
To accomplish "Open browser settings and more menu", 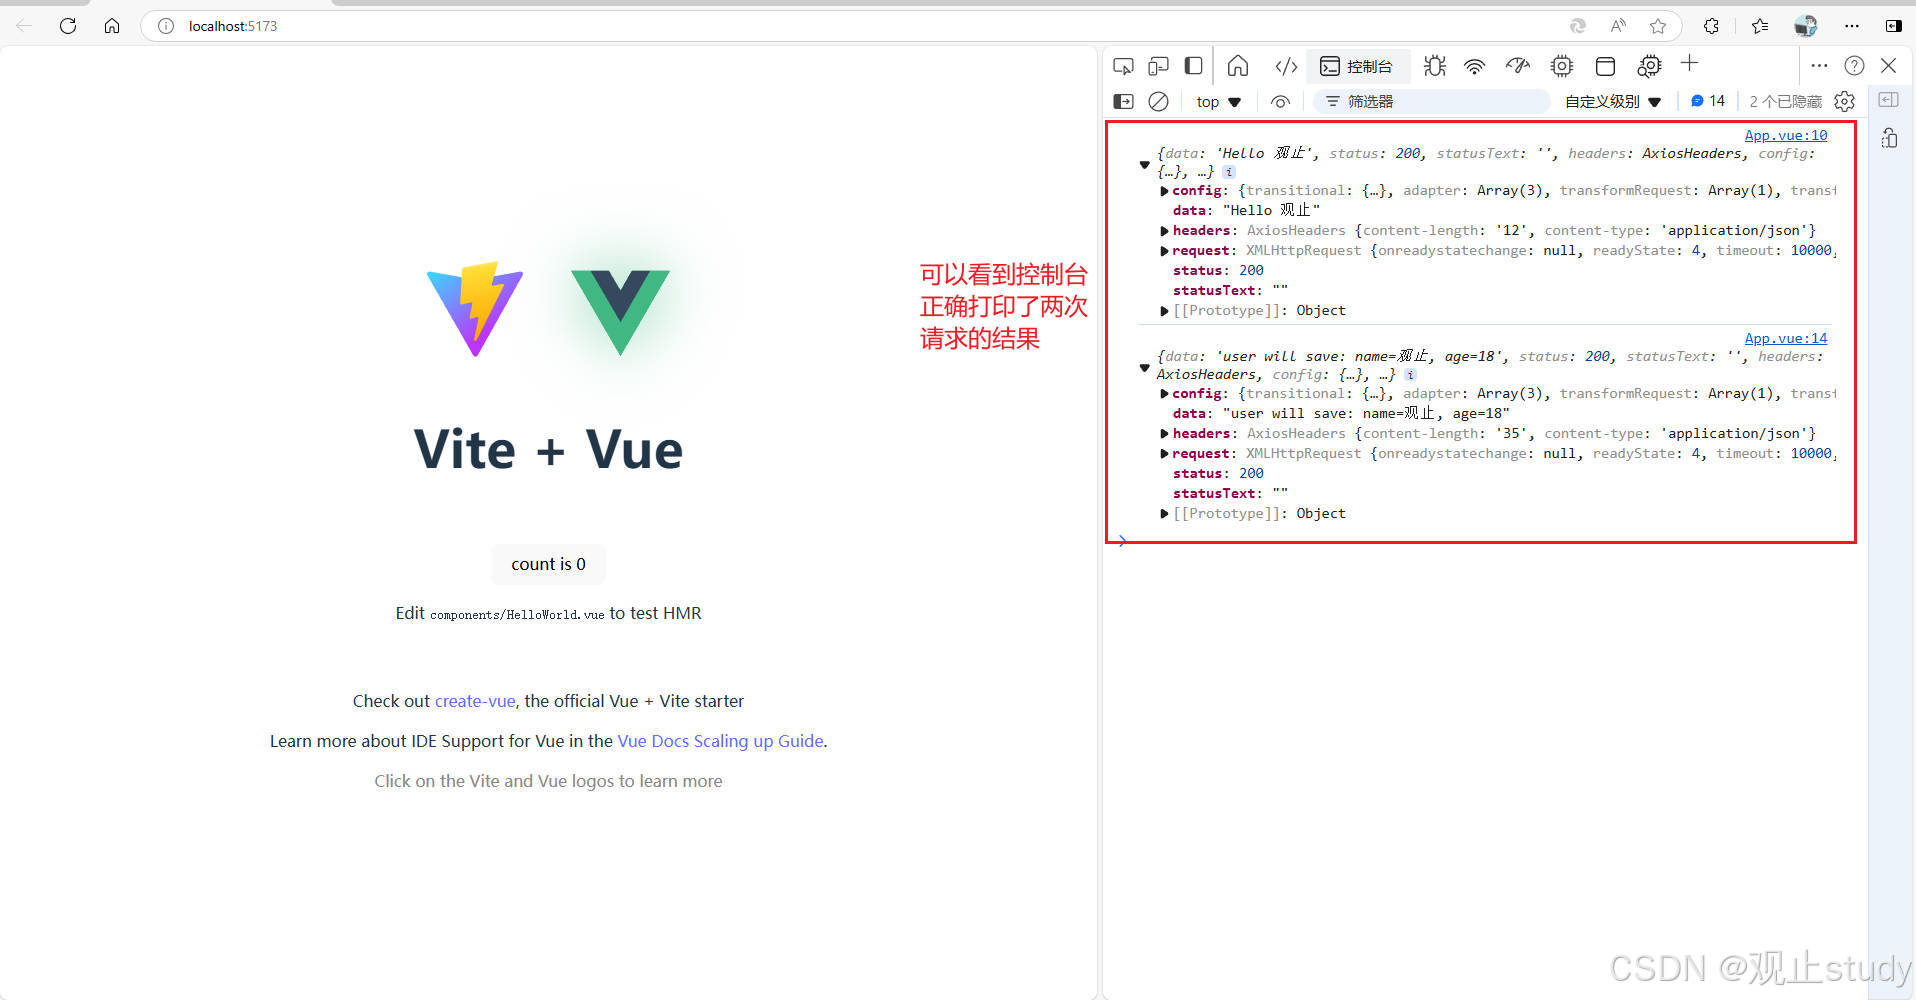I will point(1852,26).
